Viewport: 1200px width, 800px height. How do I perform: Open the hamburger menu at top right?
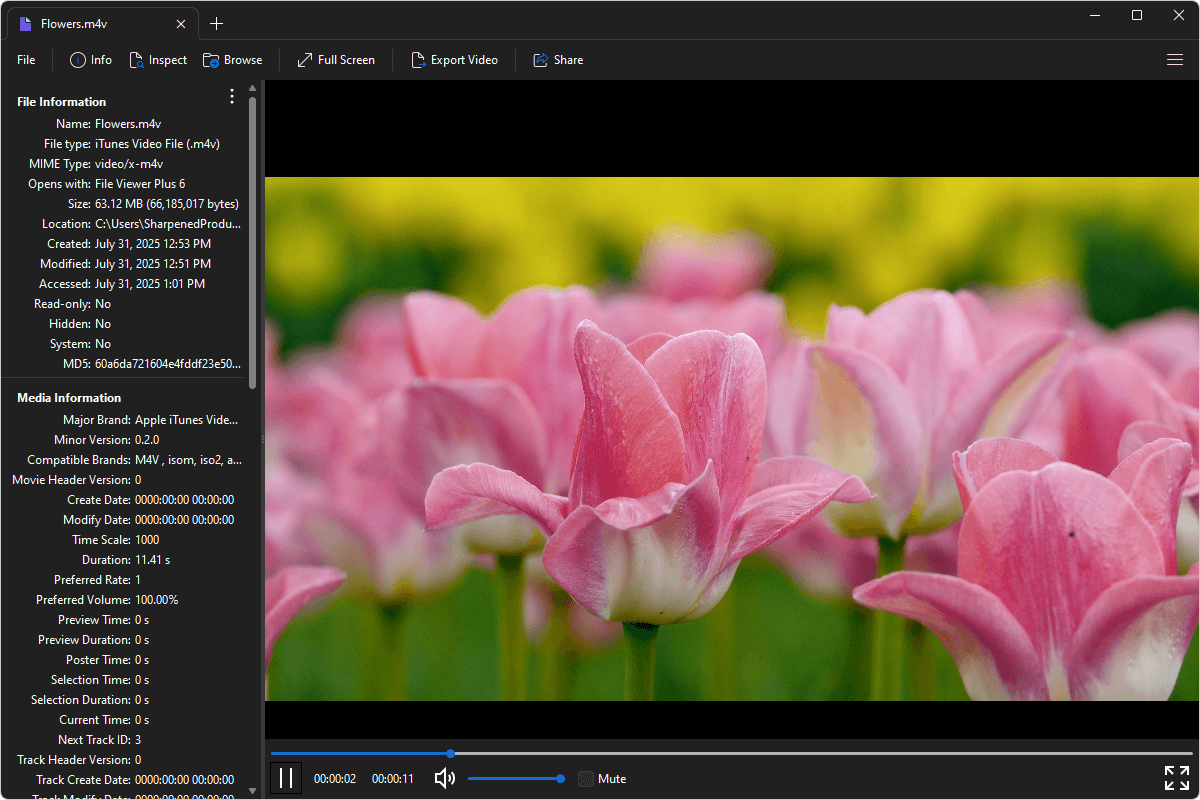1175,60
